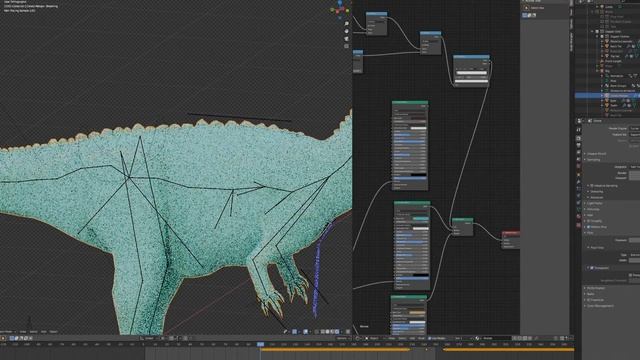Viewport: 640px width, 360px height.
Task: Expand the Light Paths panel
Action: pyautogui.click(x=594, y=203)
